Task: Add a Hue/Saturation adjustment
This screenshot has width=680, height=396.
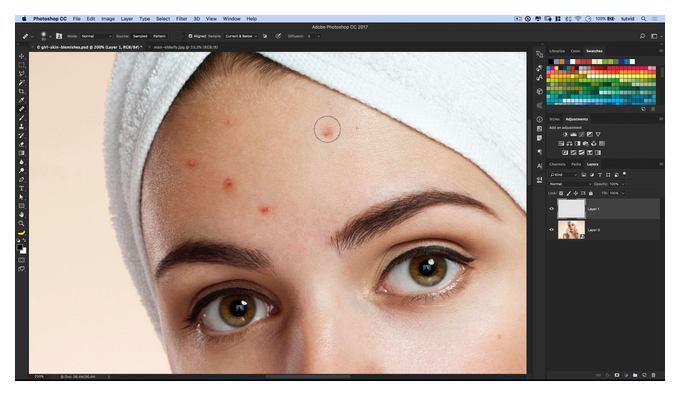Action: pos(561,144)
